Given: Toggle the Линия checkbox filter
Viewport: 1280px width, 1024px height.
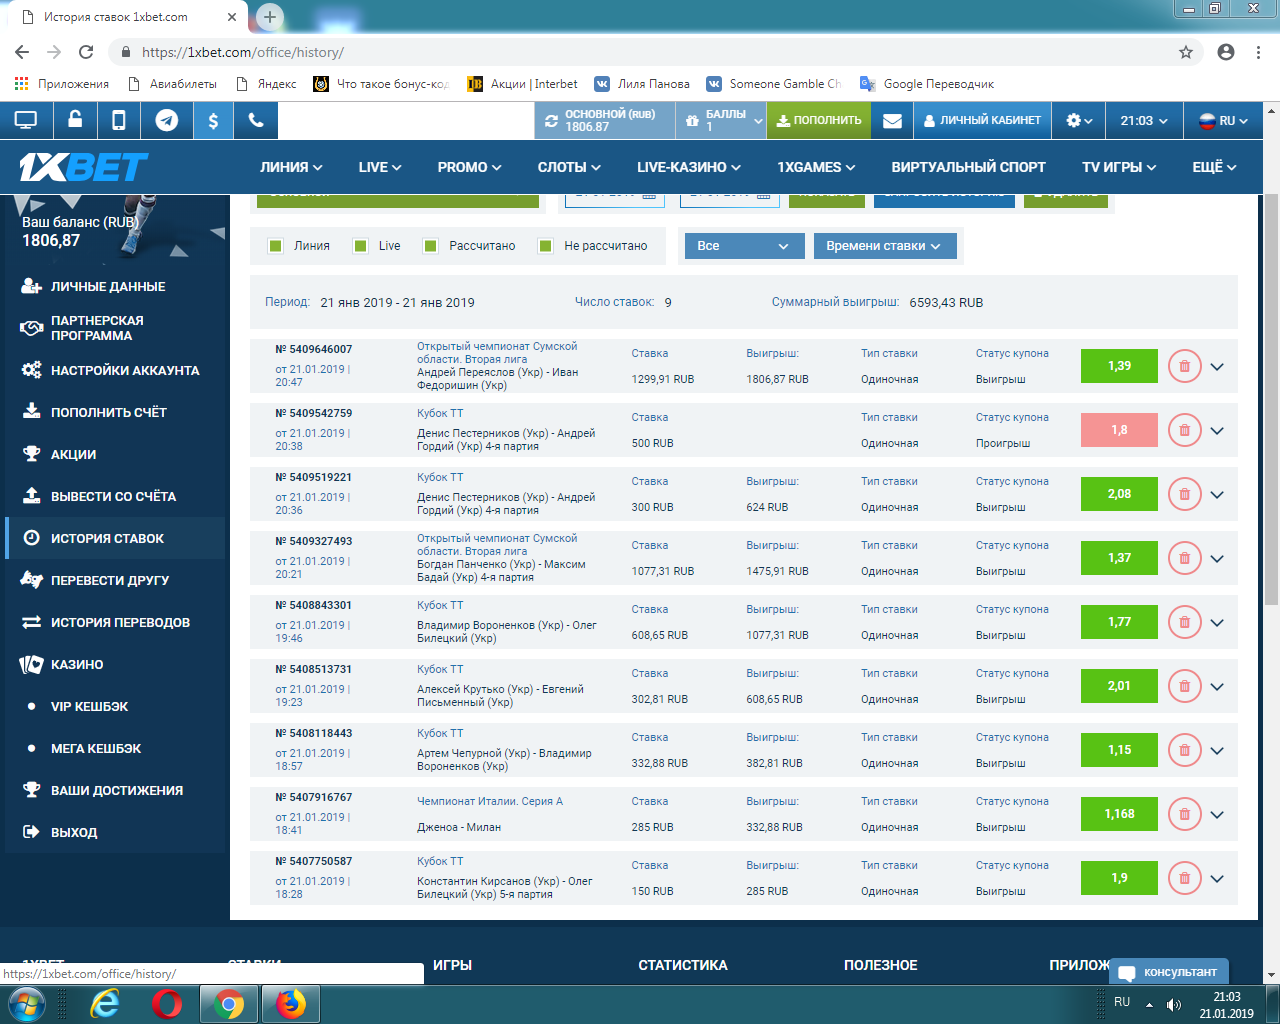Looking at the screenshot, I should point(276,246).
